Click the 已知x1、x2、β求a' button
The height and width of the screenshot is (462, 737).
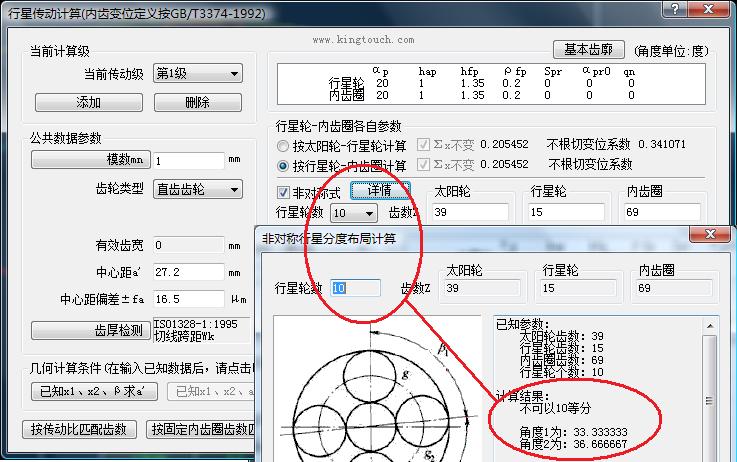94,391
